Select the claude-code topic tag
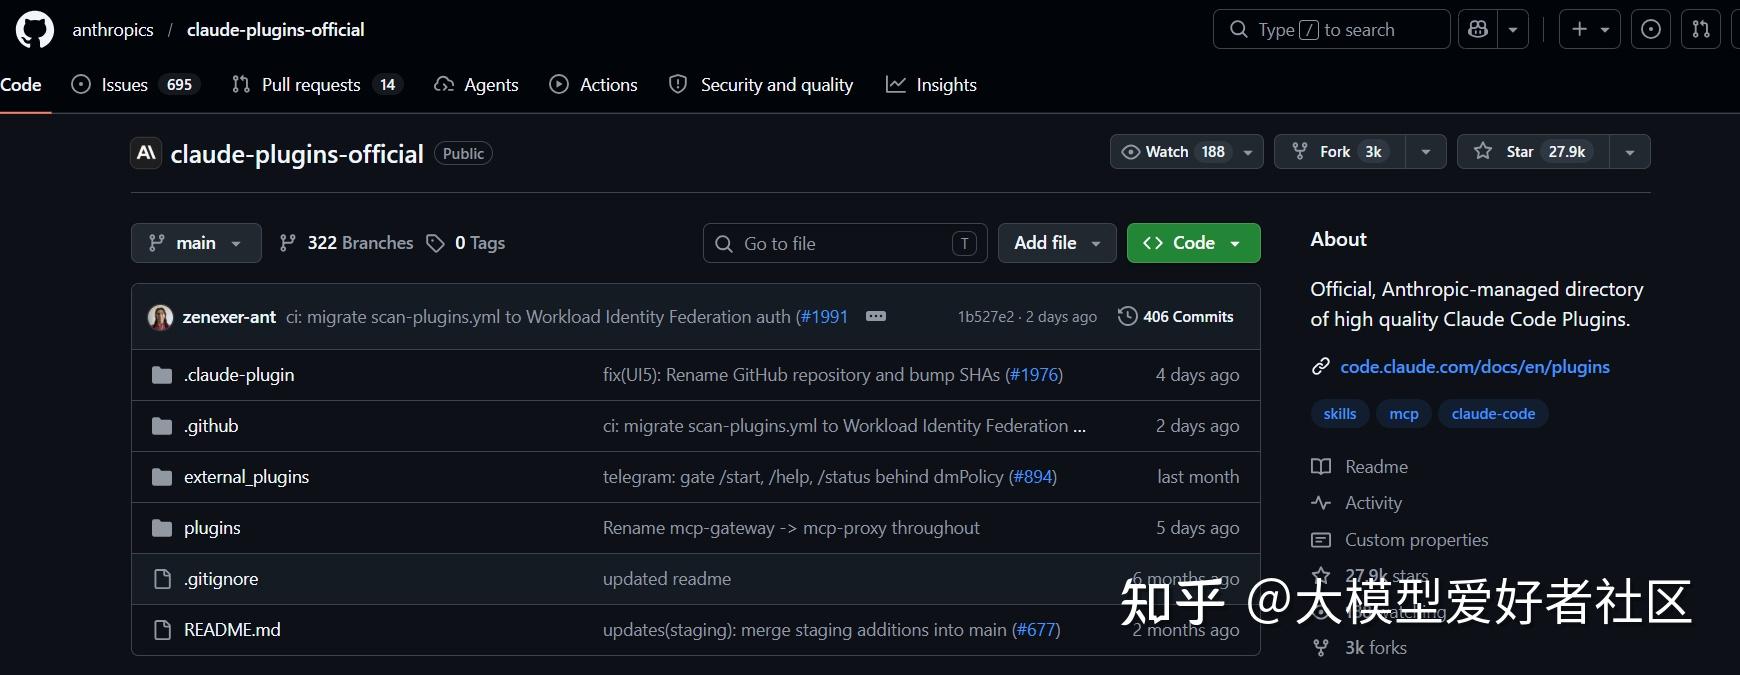Viewport: 1740px width, 675px height. [x=1493, y=414]
